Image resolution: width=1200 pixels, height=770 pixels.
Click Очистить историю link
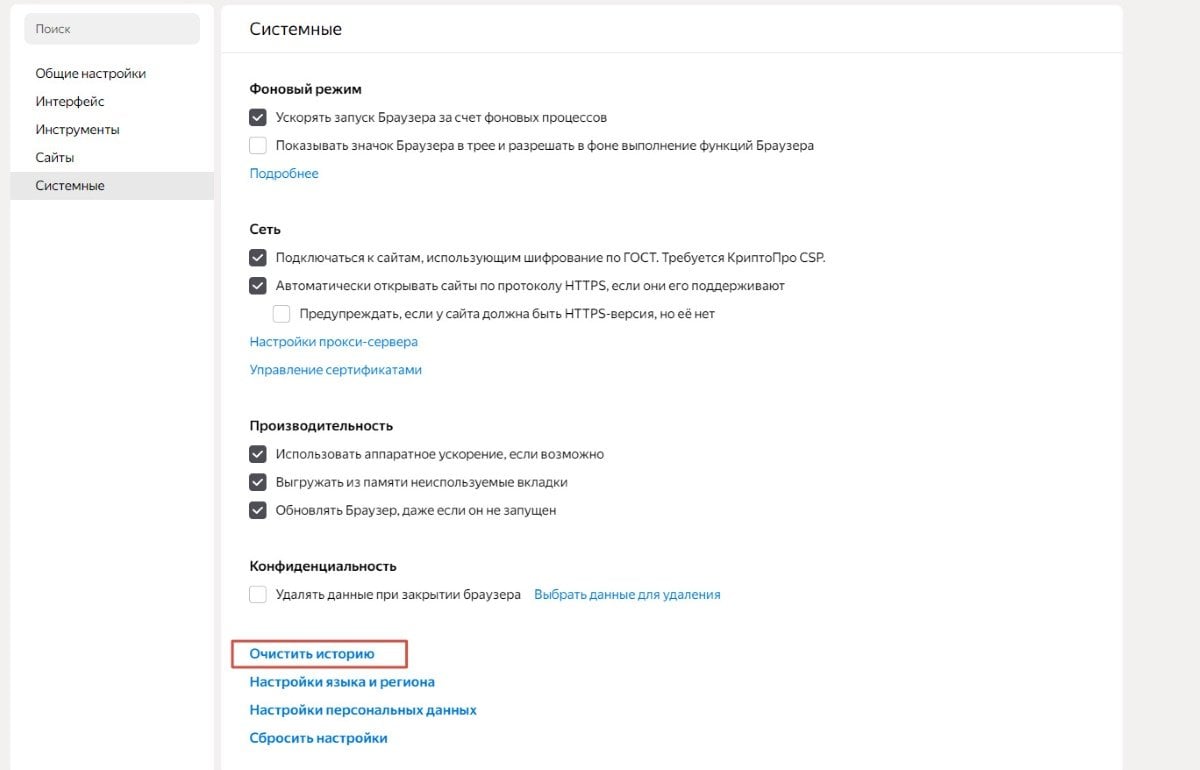(x=312, y=654)
